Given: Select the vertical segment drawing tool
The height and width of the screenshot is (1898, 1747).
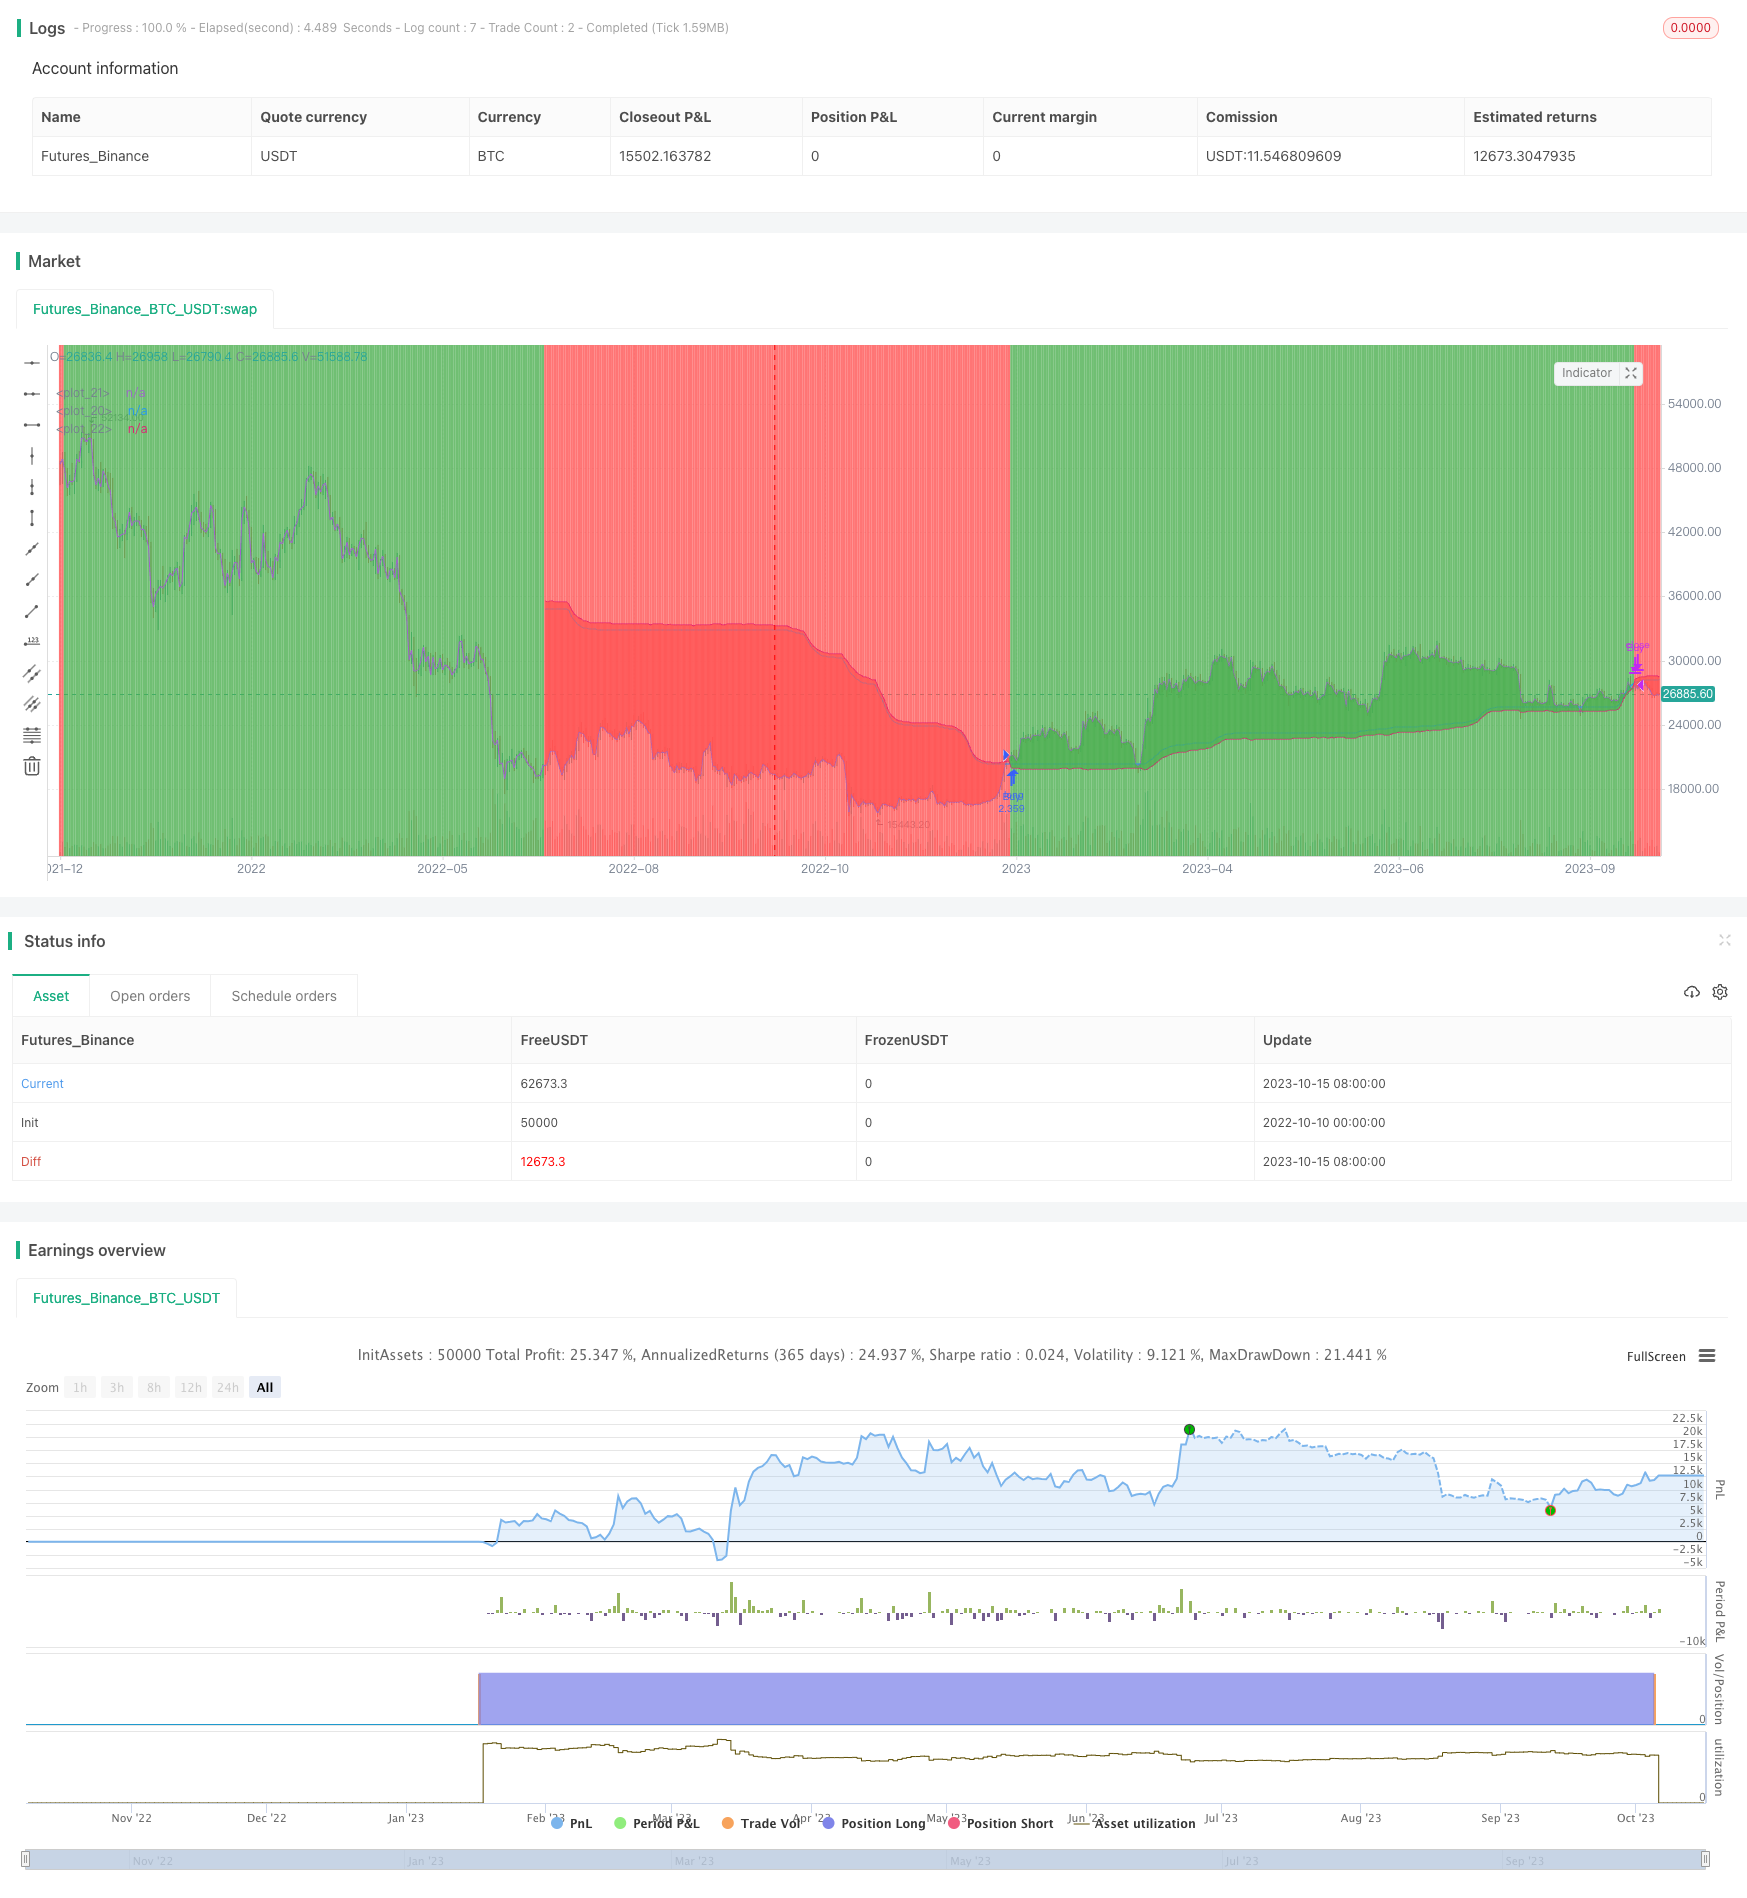Looking at the screenshot, I should tap(32, 518).
